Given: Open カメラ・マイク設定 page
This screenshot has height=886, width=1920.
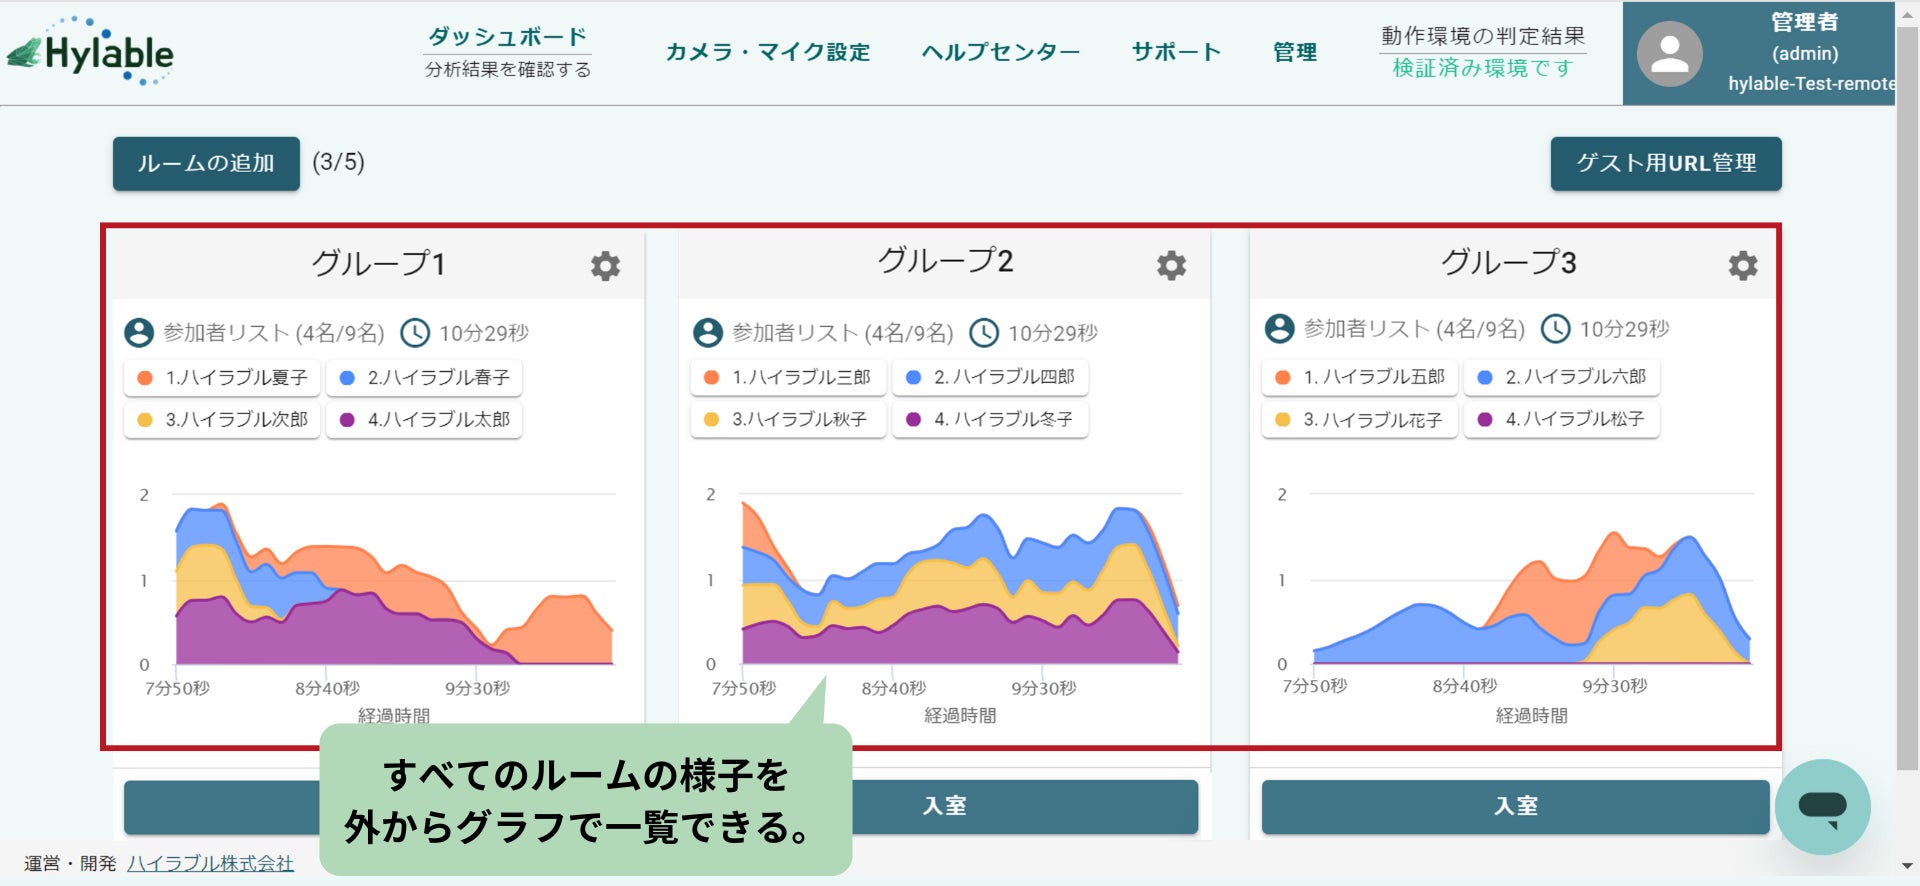Looking at the screenshot, I should click(x=768, y=52).
